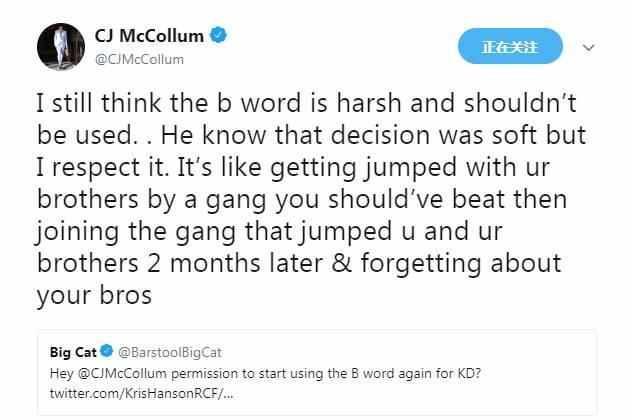Open the twitter.com/KrisHansonRCF link
Screen dimensions: 632x420
[x=141, y=393]
